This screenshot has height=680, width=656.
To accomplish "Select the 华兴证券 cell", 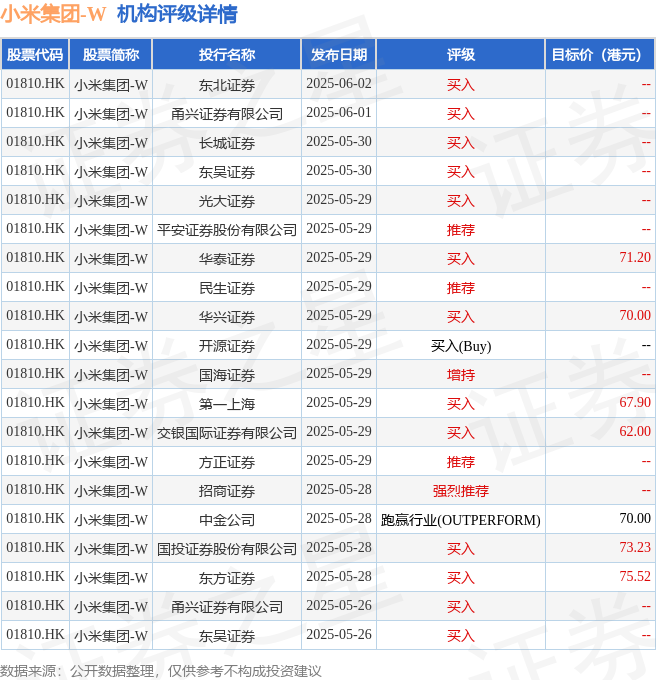I will [227, 317].
